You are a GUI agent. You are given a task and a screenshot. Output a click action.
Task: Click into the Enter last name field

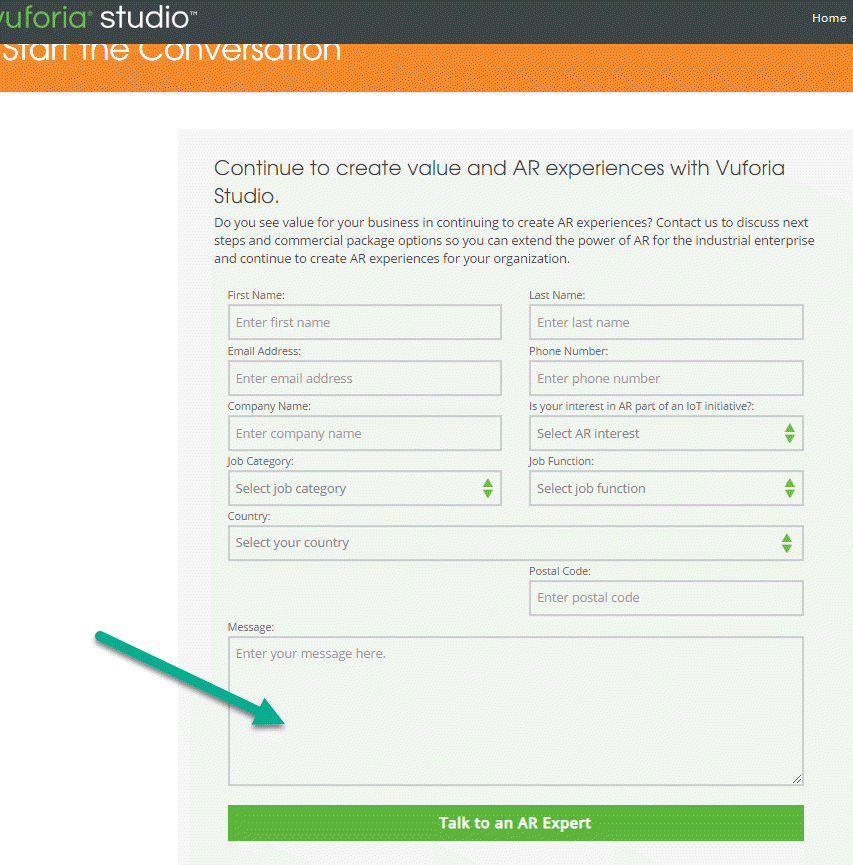click(665, 323)
